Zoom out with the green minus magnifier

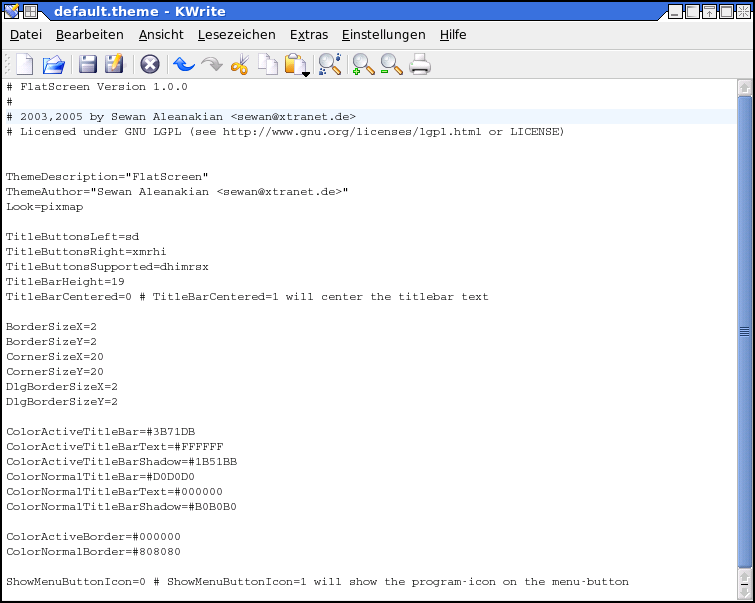click(391, 64)
